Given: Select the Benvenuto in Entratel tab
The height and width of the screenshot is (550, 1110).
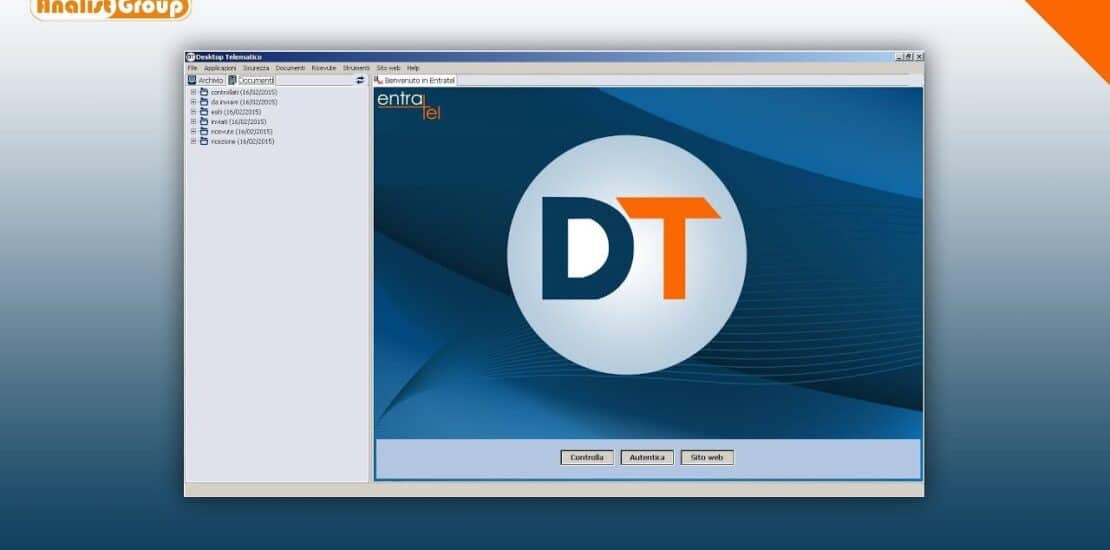Looking at the screenshot, I should pyautogui.click(x=415, y=81).
